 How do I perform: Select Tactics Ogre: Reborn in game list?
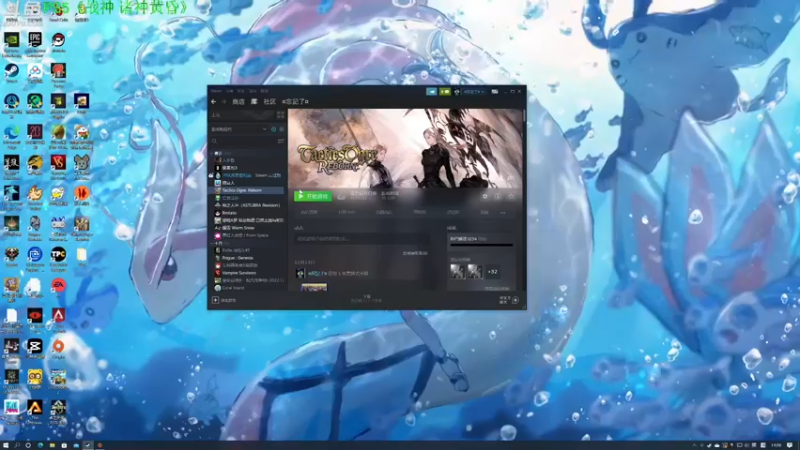point(247,190)
